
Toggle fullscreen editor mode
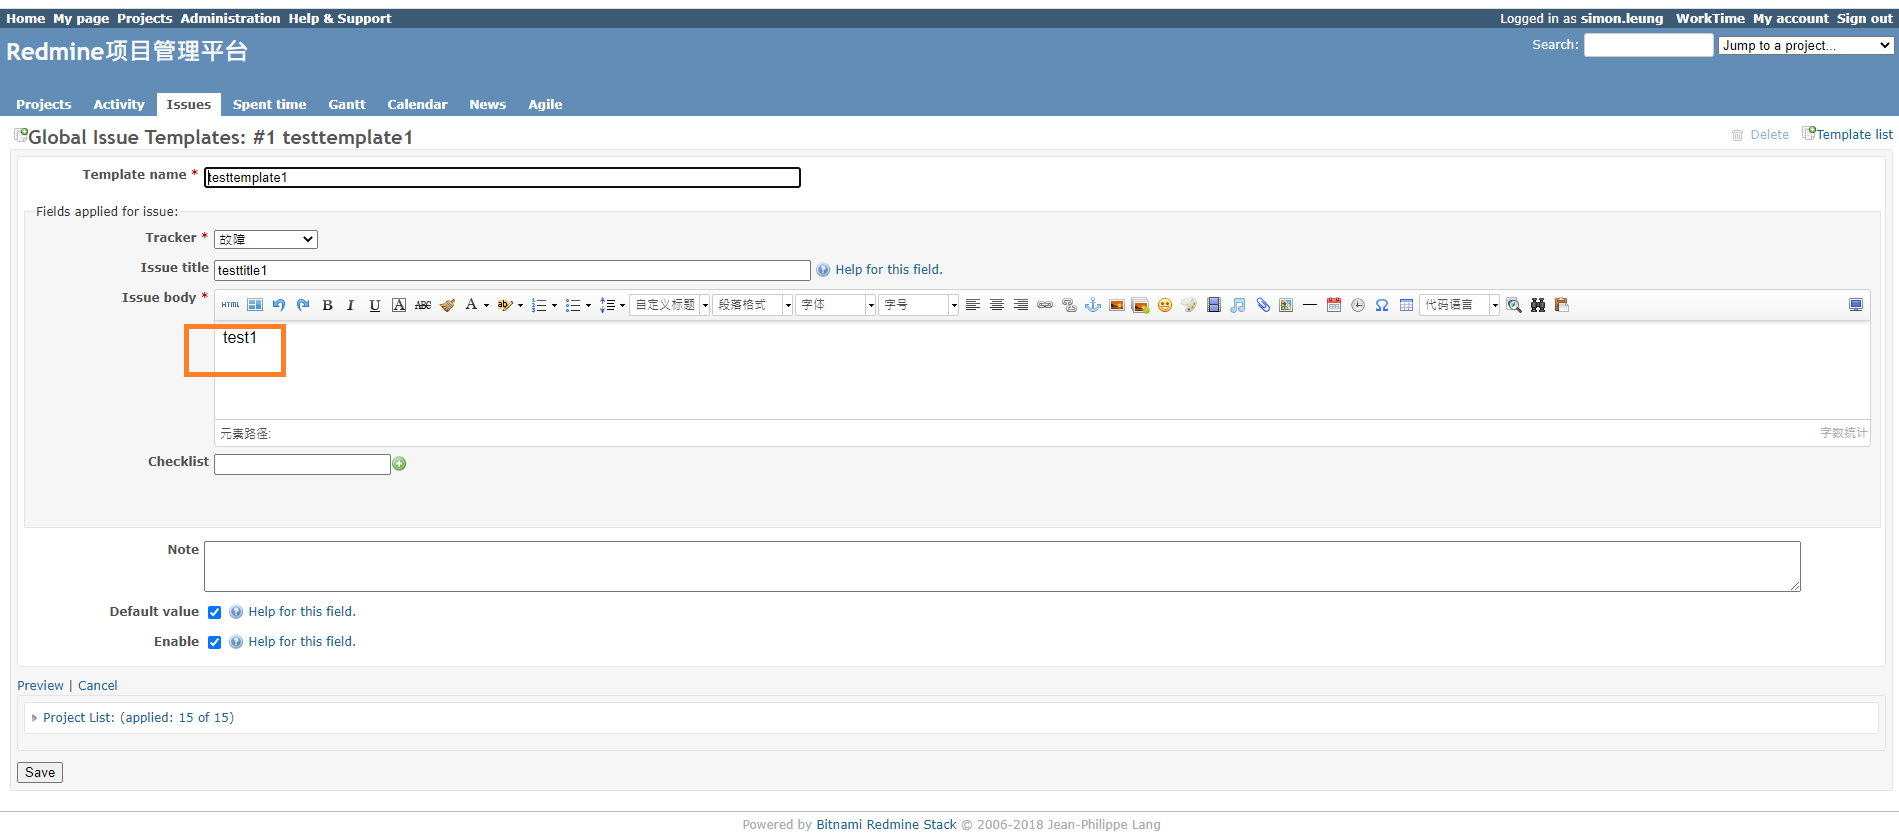click(x=1856, y=305)
